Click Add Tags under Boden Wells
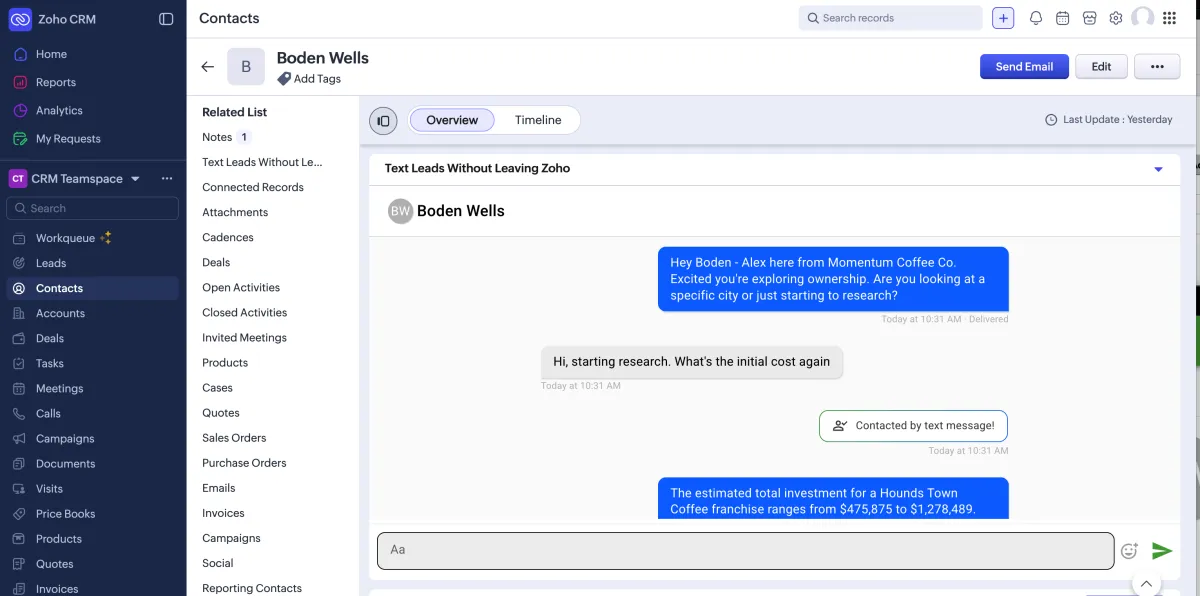The height and width of the screenshot is (596, 1200). (x=315, y=78)
